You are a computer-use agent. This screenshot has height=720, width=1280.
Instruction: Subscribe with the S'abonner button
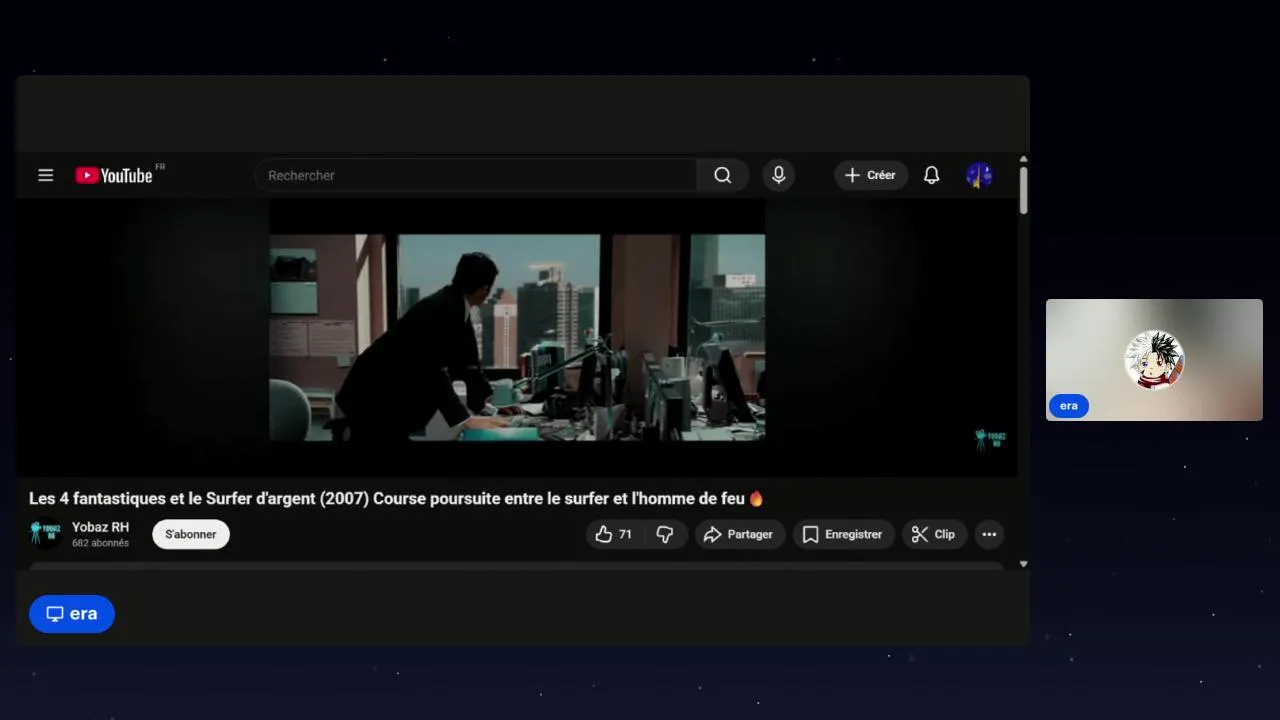[x=191, y=534]
